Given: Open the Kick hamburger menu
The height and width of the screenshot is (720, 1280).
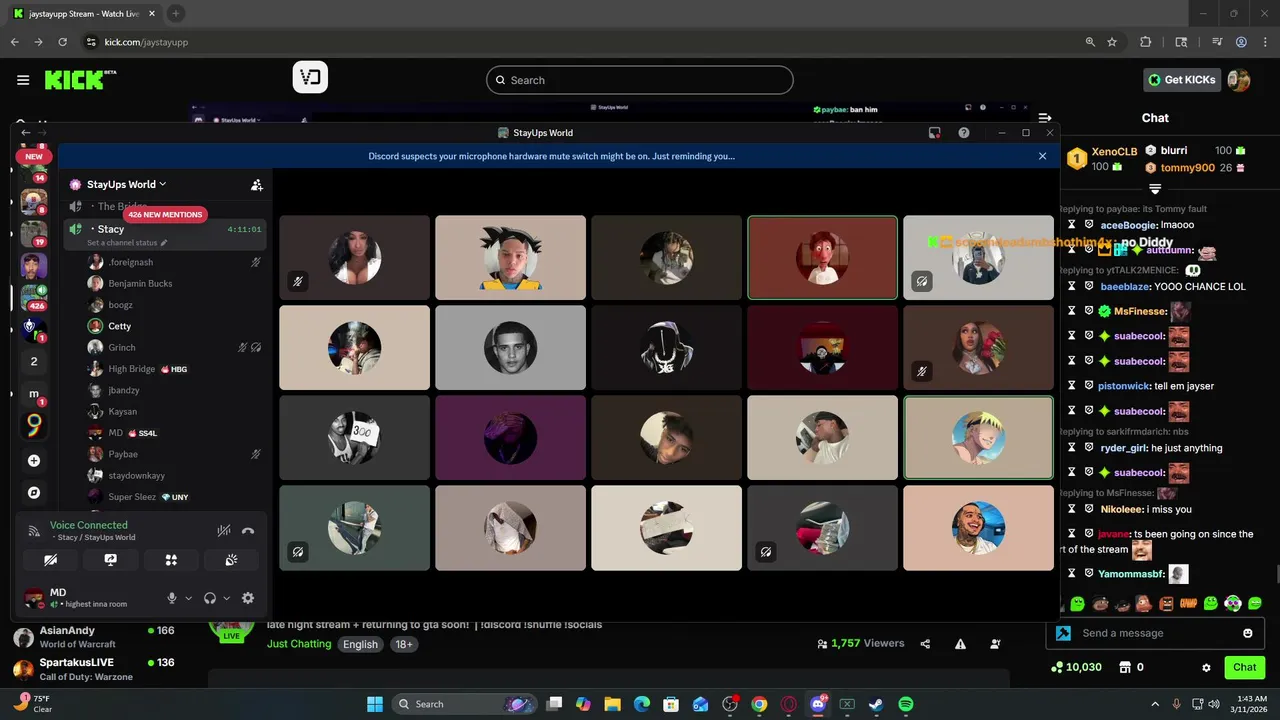Looking at the screenshot, I should click(23, 80).
